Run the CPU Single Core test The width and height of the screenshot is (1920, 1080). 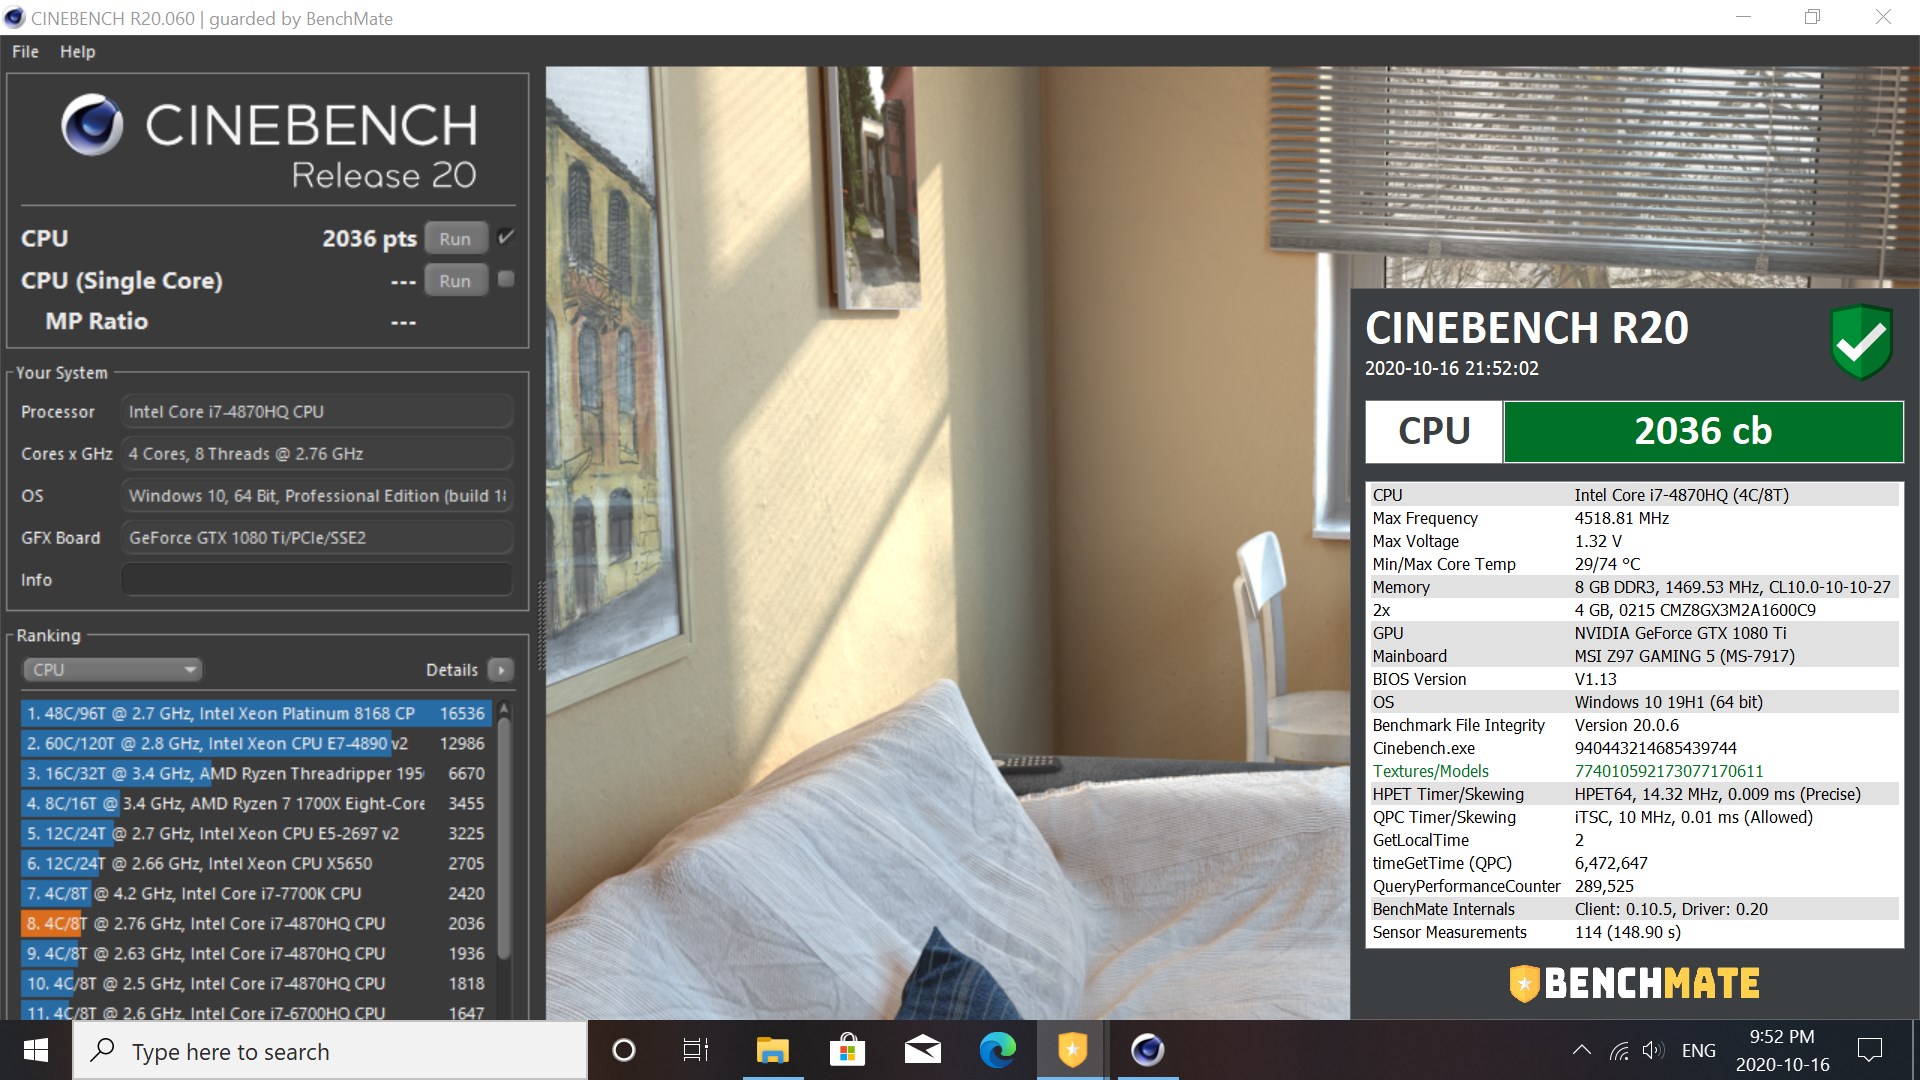pos(455,281)
